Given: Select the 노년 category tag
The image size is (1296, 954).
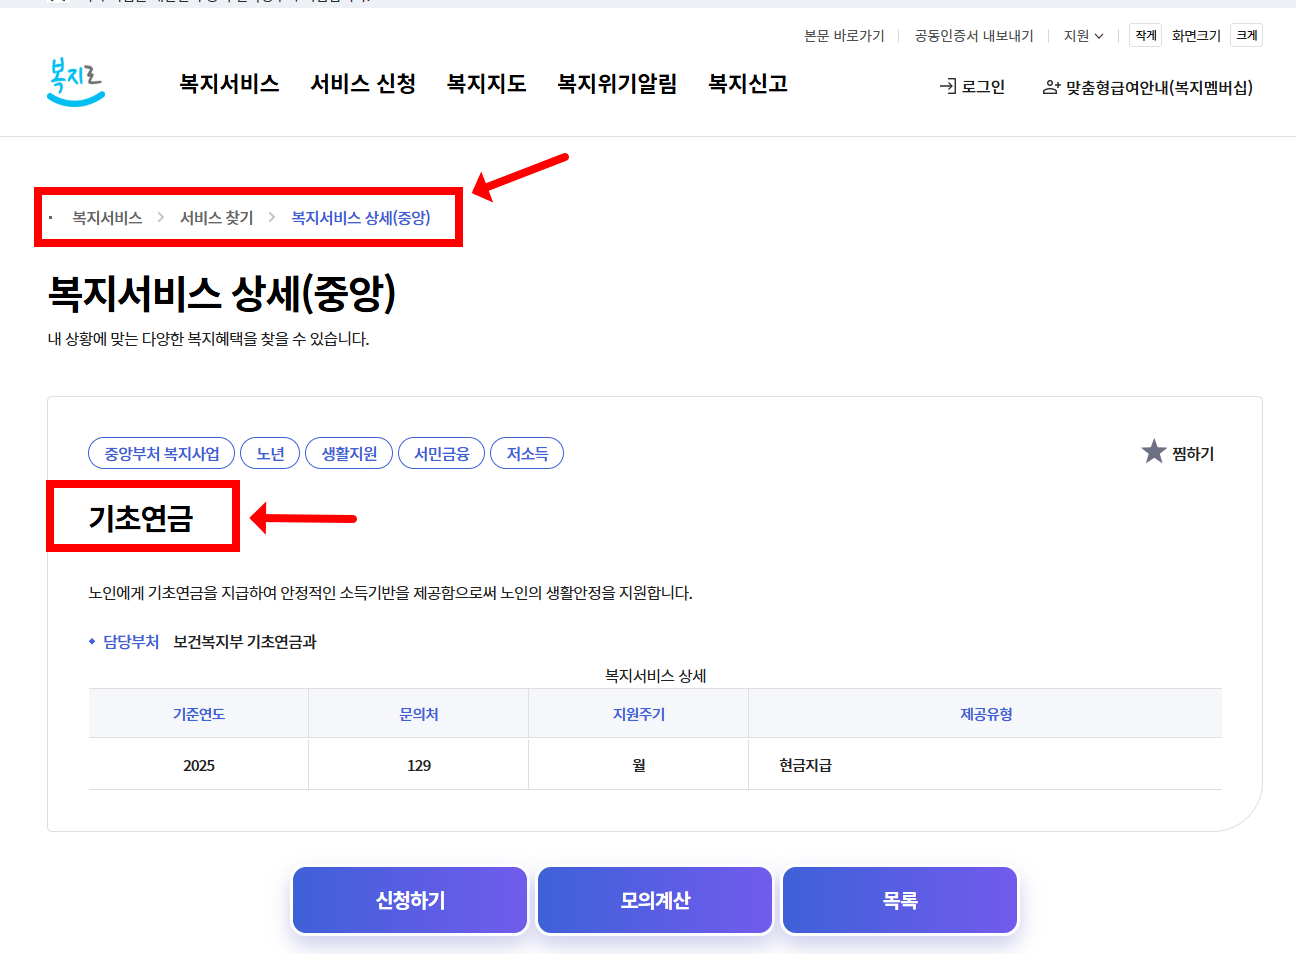Looking at the screenshot, I should 270,452.
